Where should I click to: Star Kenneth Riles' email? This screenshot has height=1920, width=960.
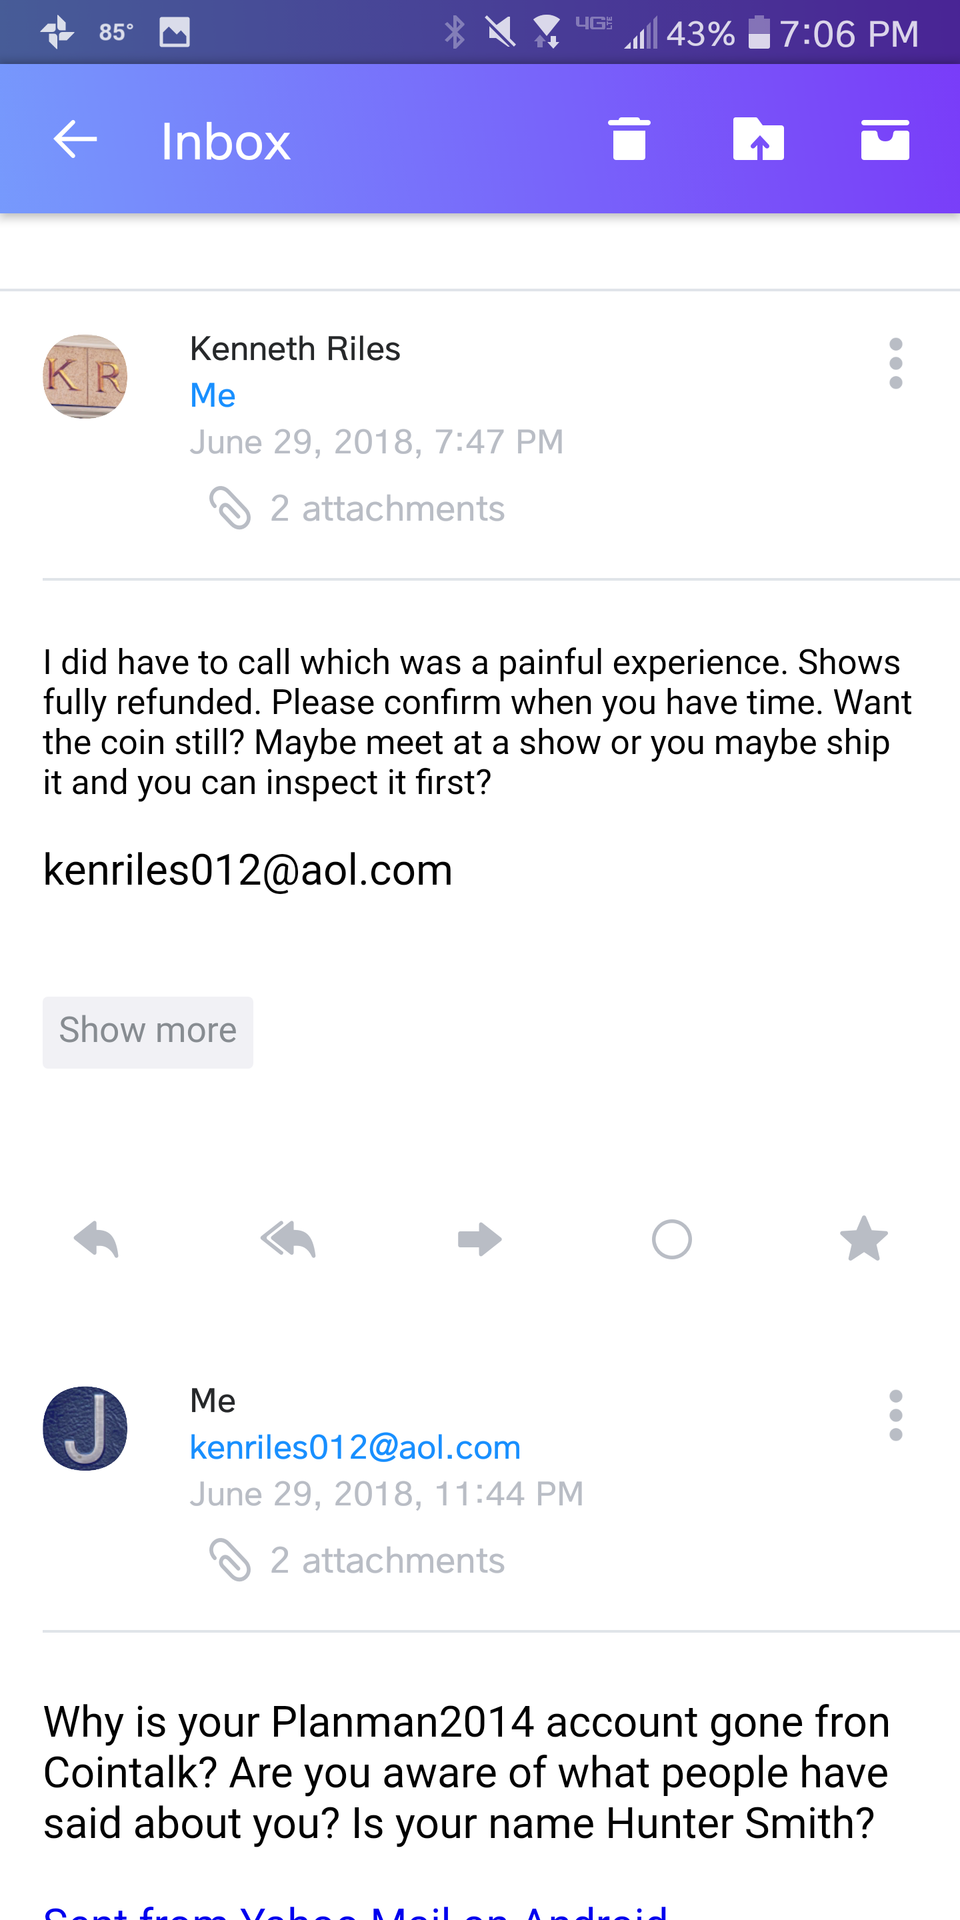864,1240
